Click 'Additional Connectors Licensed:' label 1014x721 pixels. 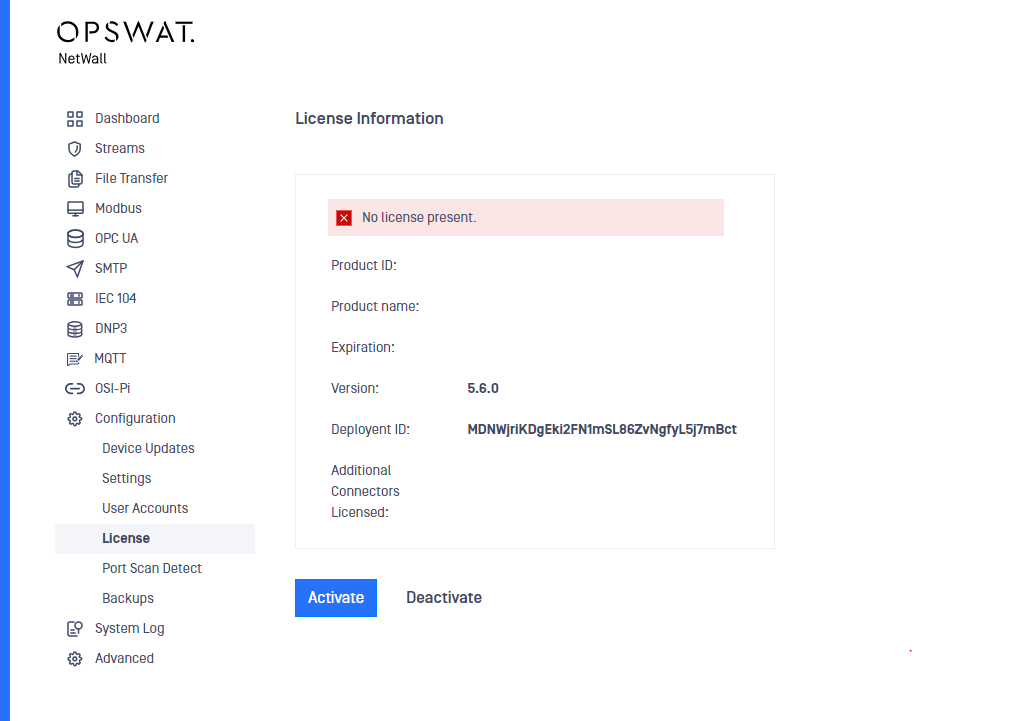pyautogui.click(x=365, y=491)
